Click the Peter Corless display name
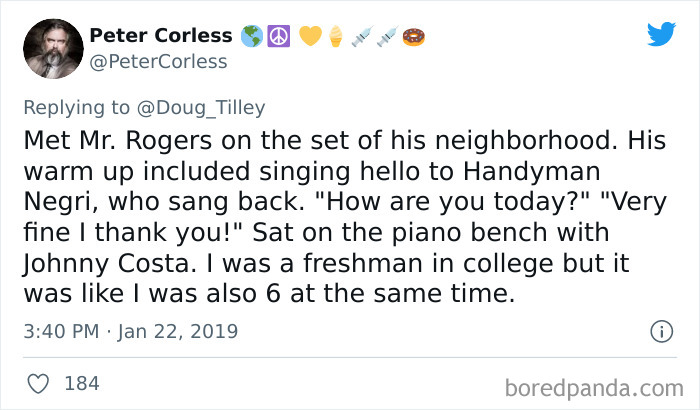Image resolution: width=700 pixels, height=410 pixels. (161, 36)
